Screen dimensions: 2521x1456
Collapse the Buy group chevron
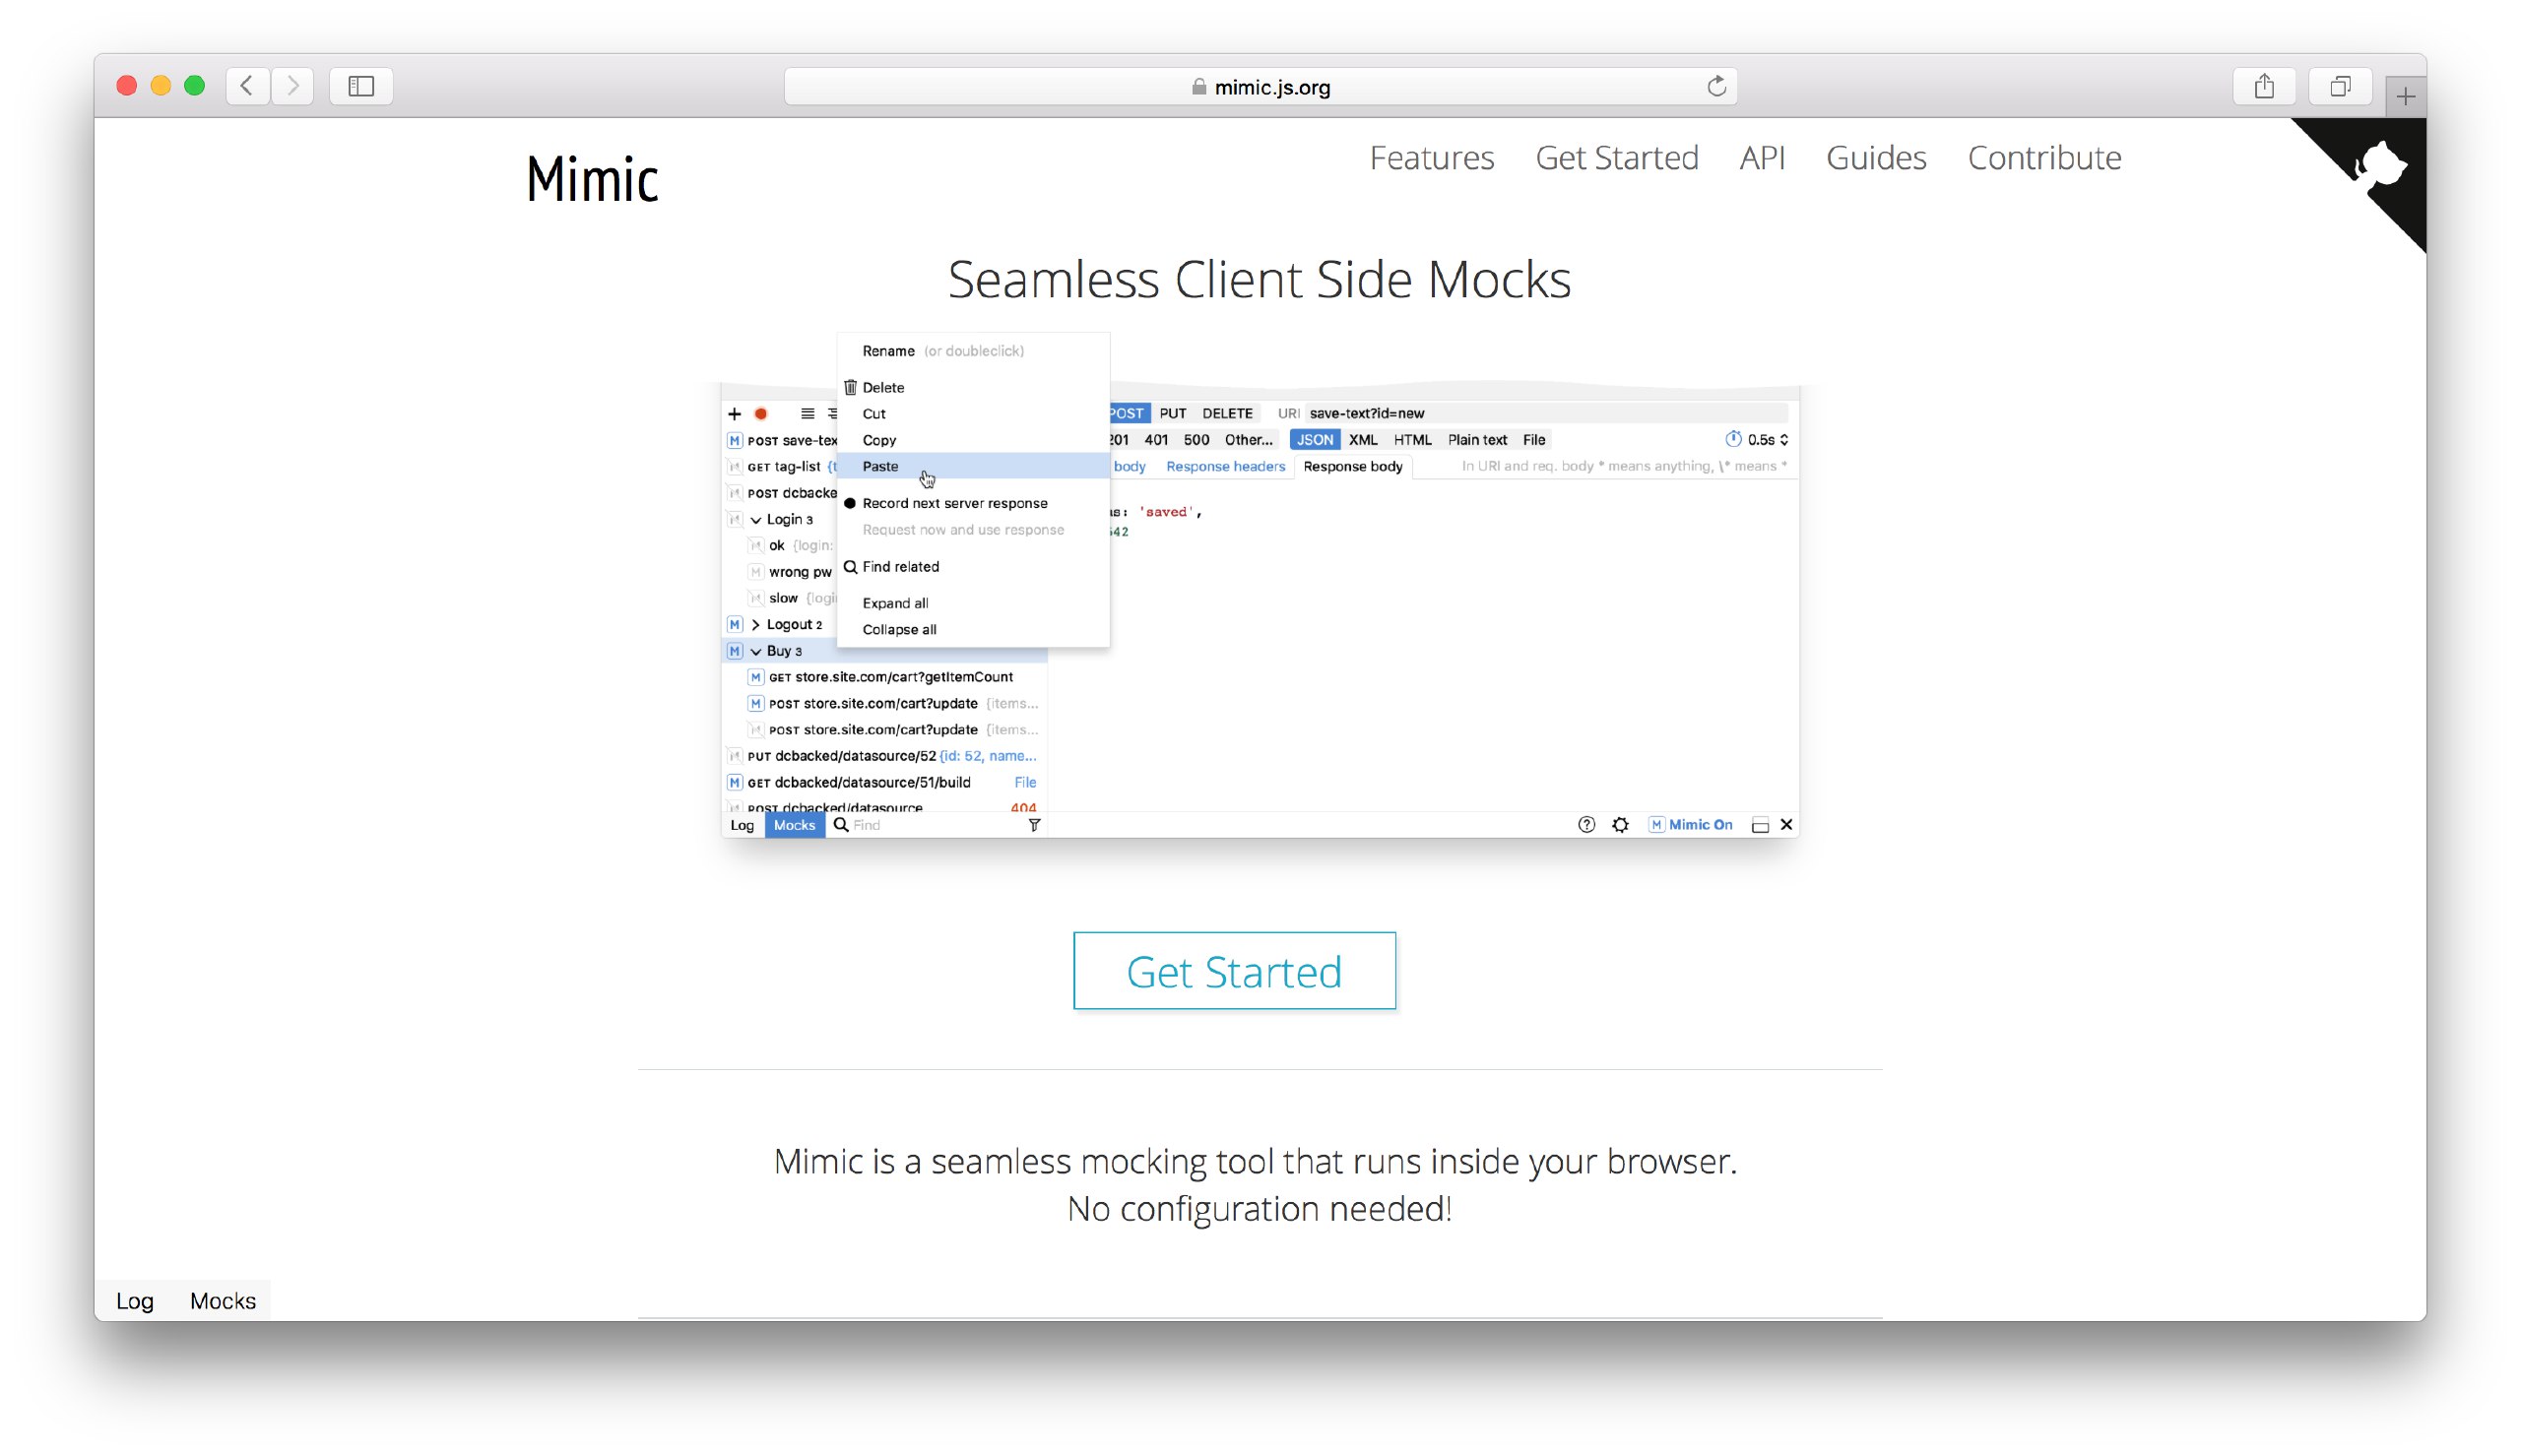pyautogui.click(x=756, y=651)
